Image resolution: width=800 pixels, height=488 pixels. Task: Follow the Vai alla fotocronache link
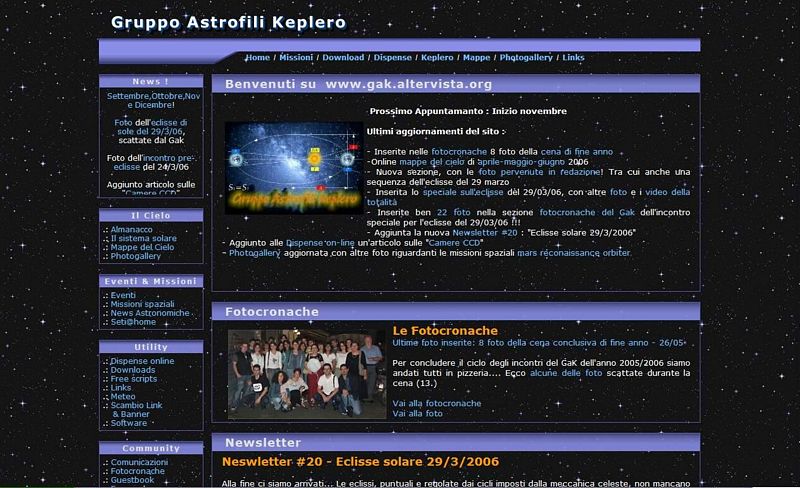437,403
